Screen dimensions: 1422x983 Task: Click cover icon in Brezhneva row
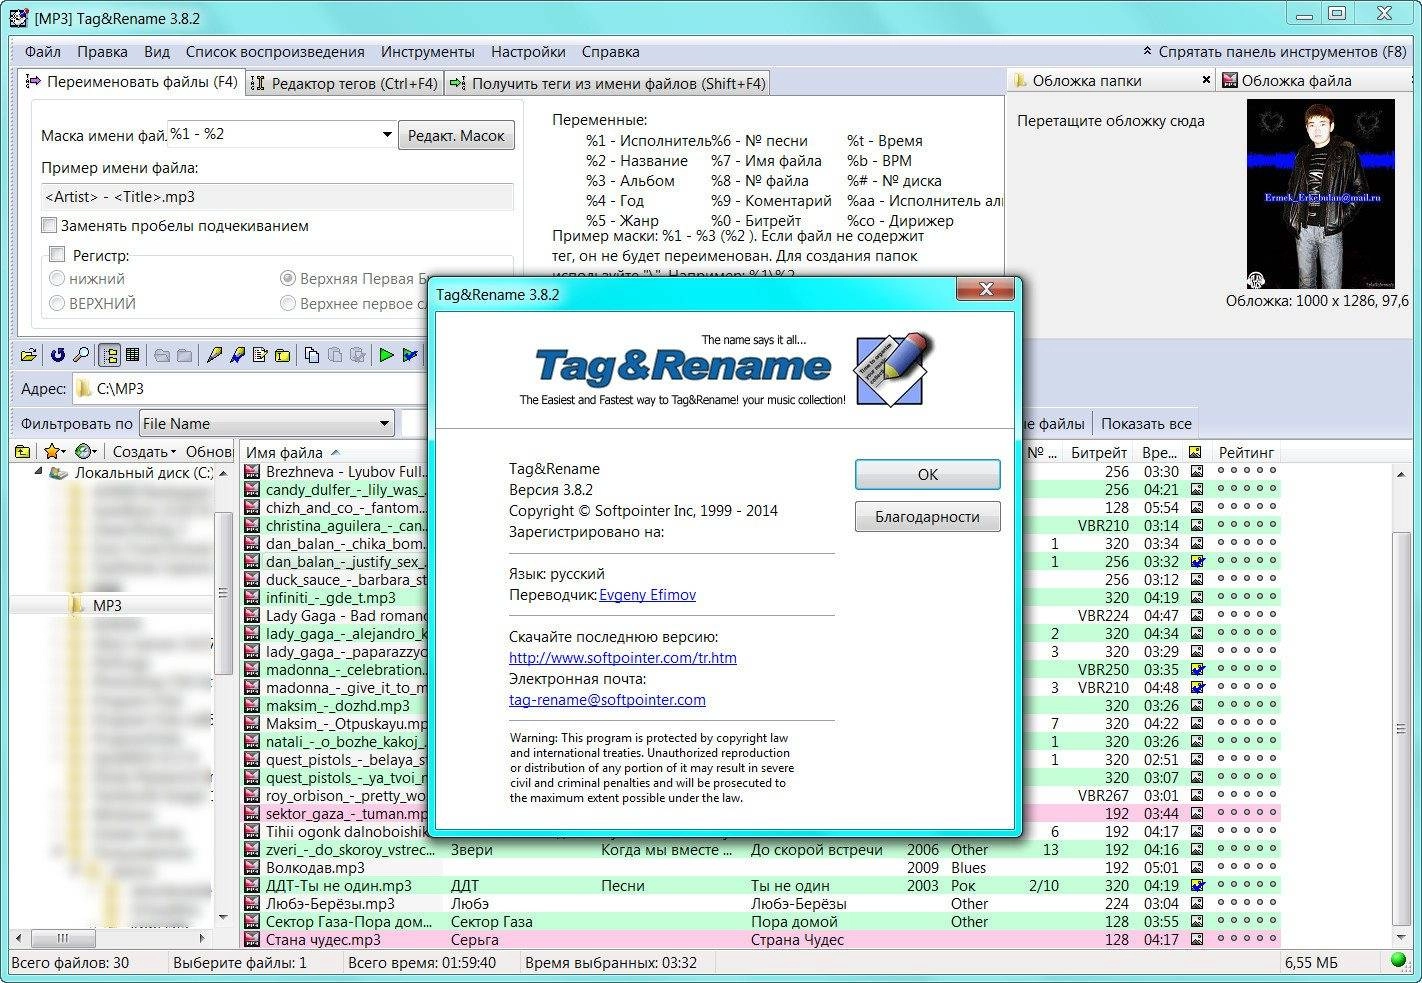click(1197, 472)
